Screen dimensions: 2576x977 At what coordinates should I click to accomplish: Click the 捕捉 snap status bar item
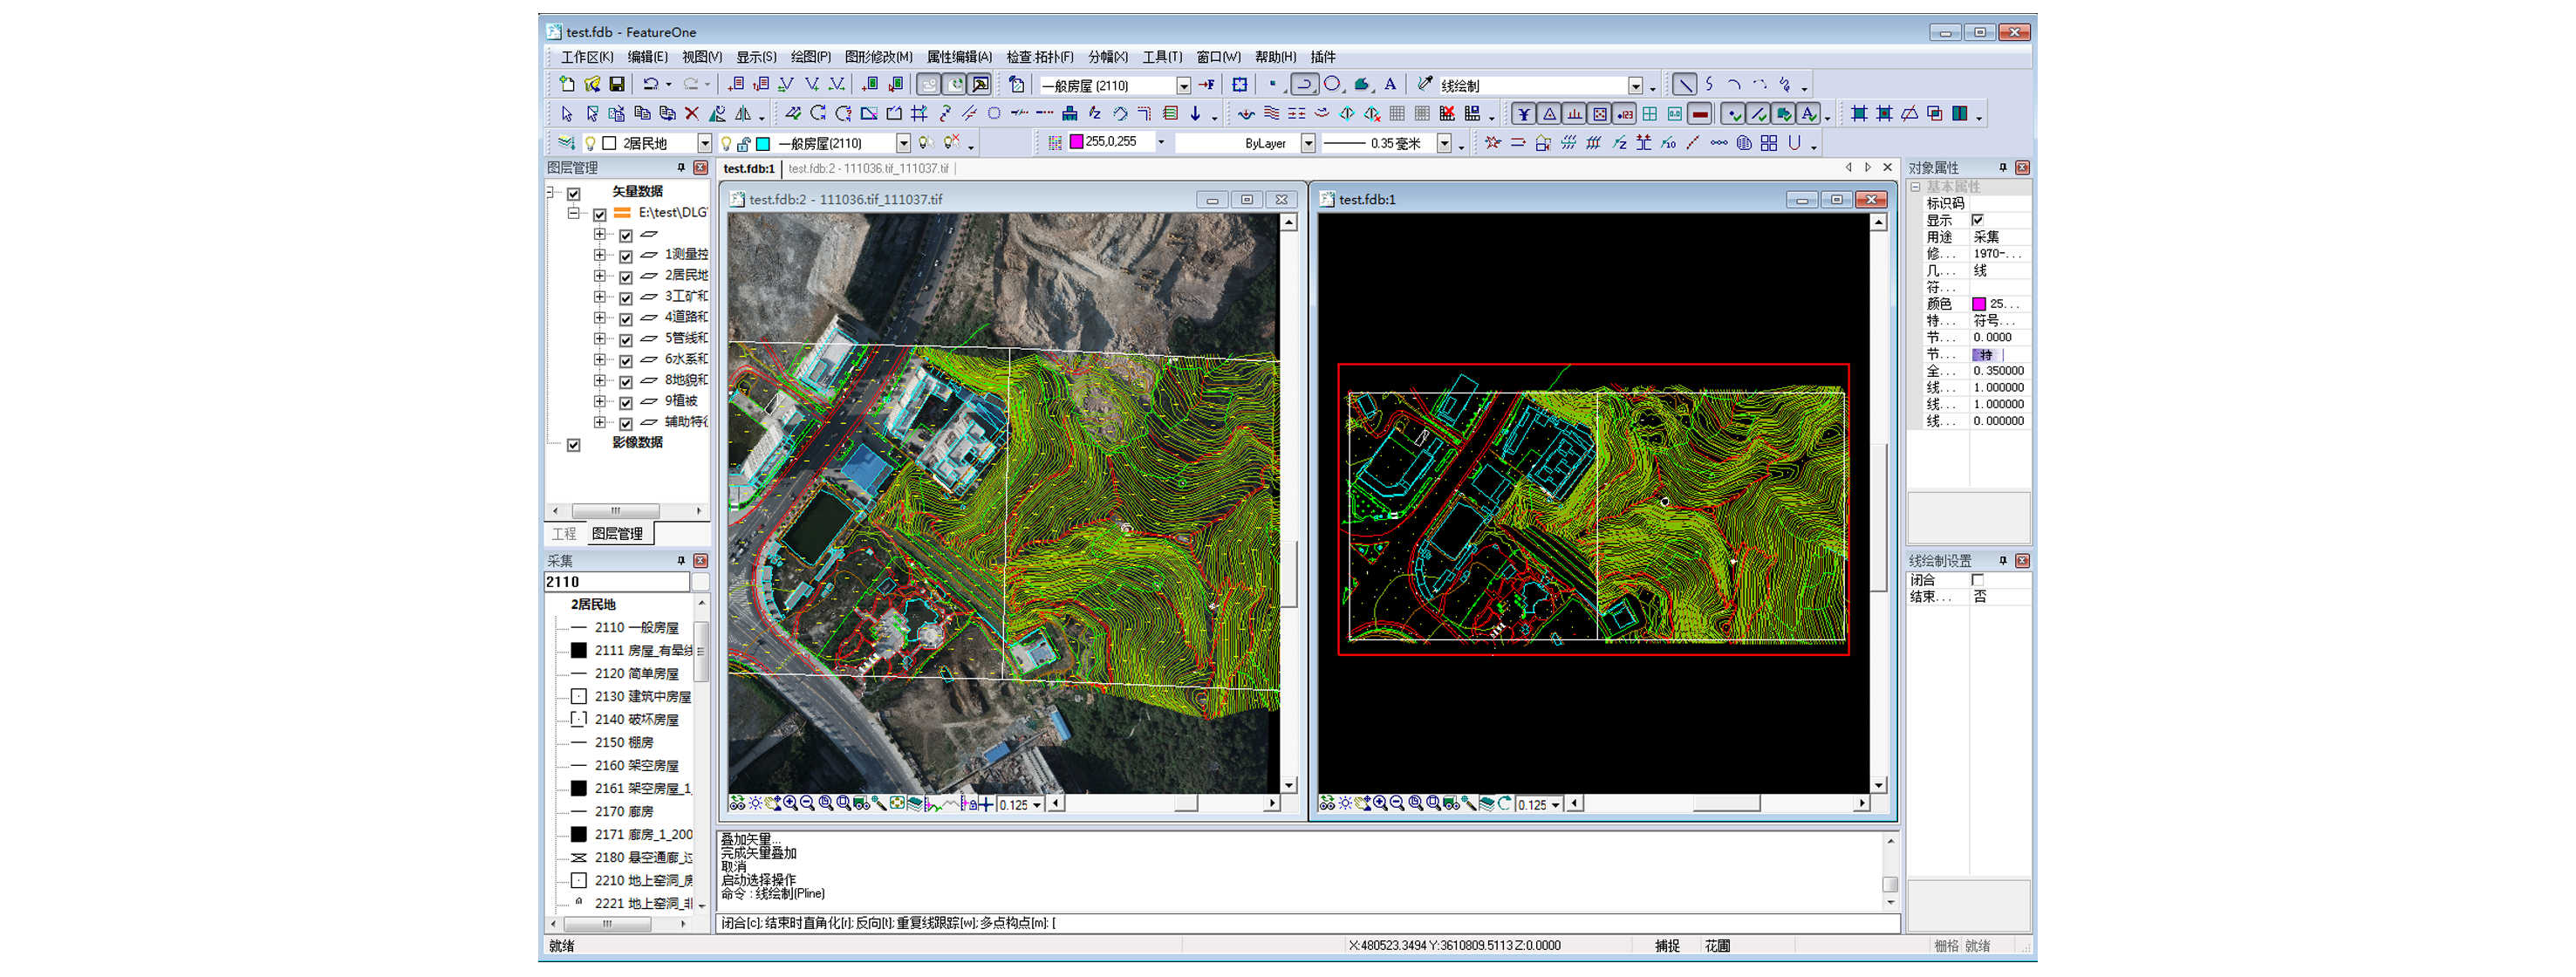click(x=1667, y=946)
